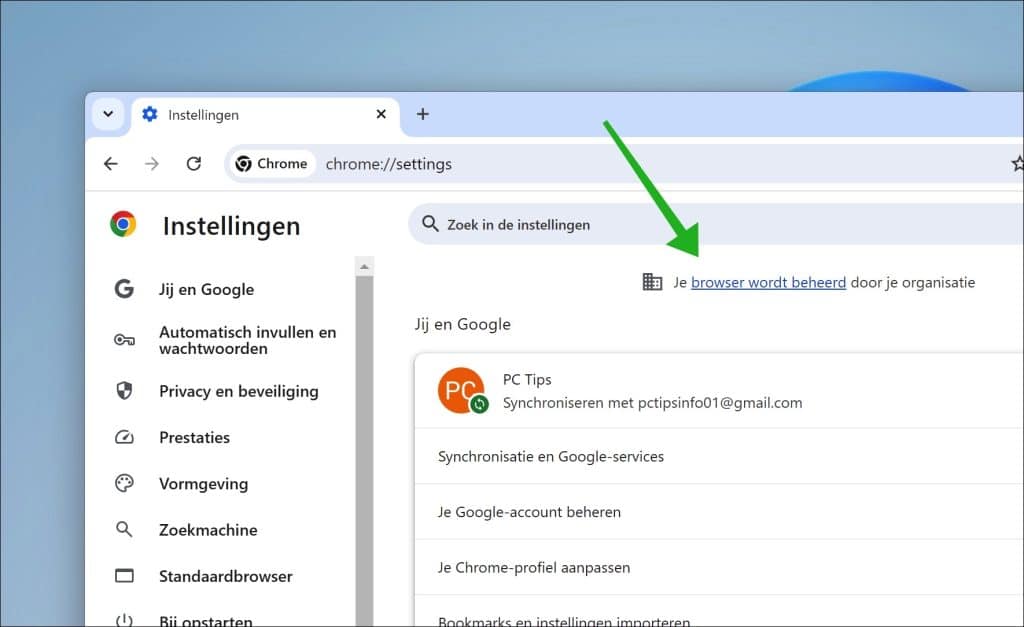Image resolution: width=1024 pixels, height=627 pixels.
Task: Go forward with the forward arrow
Action: 152,163
